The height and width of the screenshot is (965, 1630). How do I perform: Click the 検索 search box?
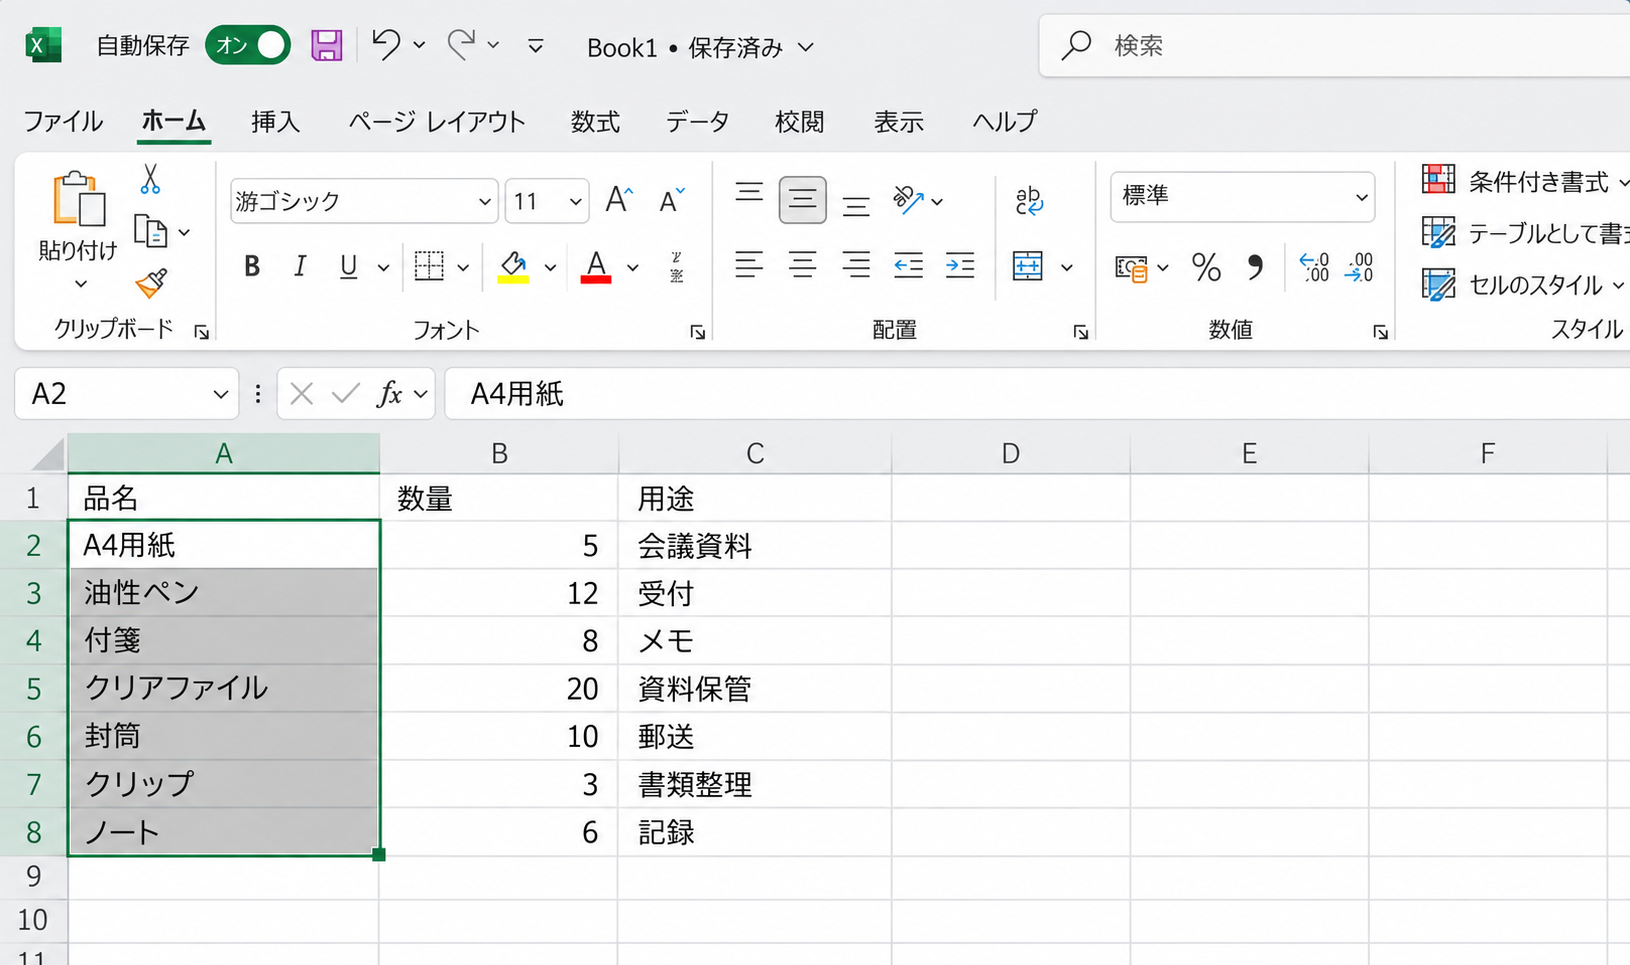click(1335, 45)
